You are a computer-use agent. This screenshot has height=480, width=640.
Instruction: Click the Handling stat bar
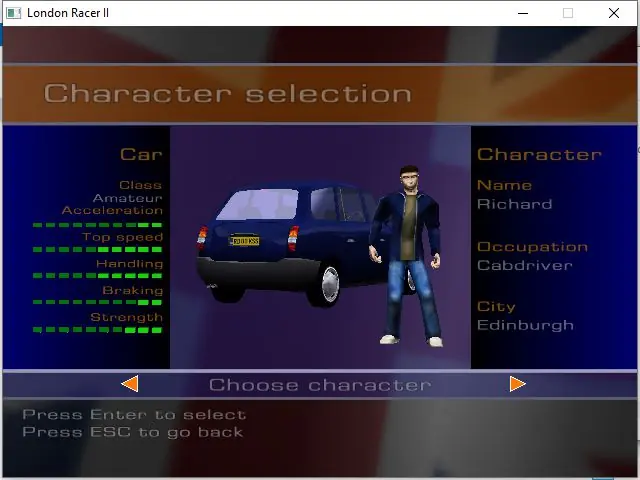(98, 276)
